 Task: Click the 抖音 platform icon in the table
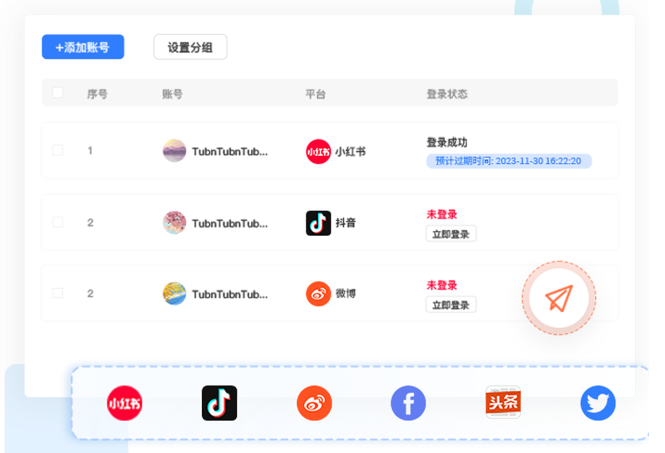pyautogui.click(x=318, y=223)
